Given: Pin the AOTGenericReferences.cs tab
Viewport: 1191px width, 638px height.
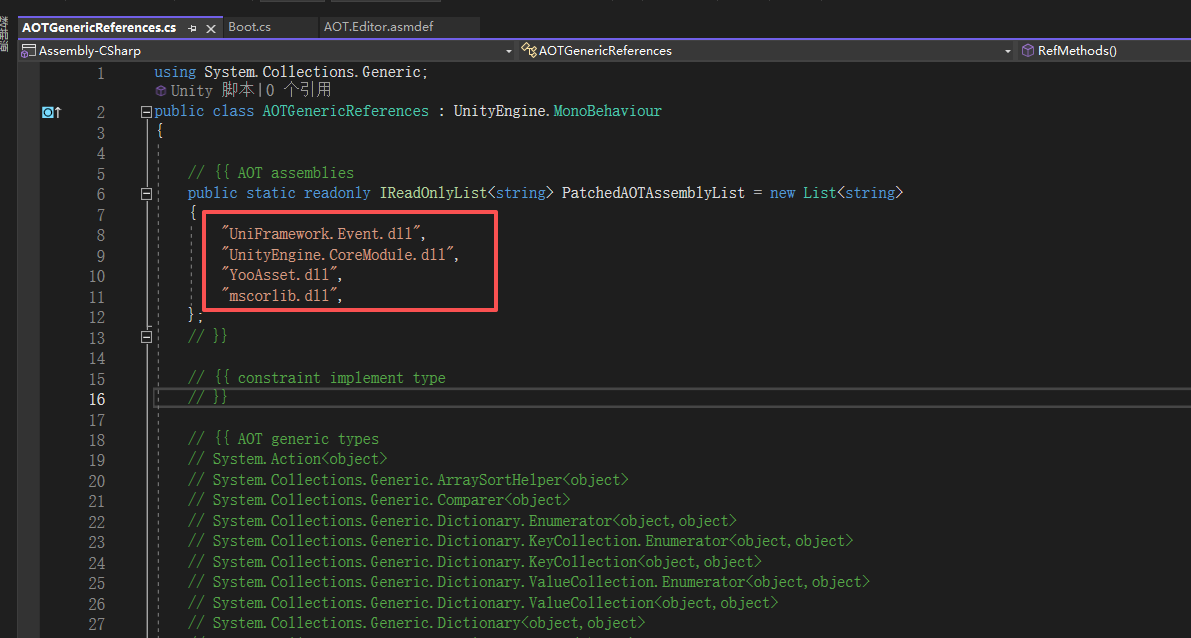Looking at the screenshot, I should [192, 28].
